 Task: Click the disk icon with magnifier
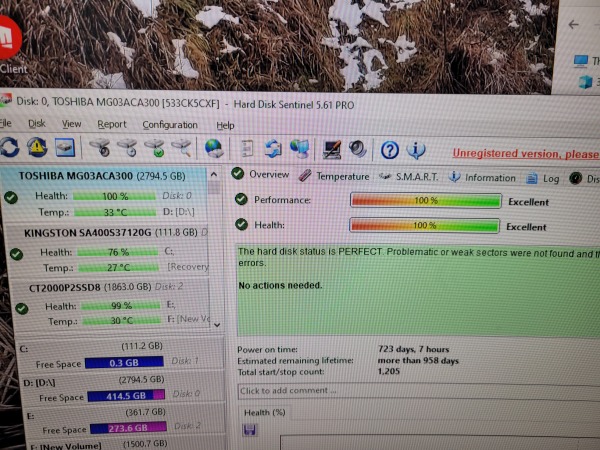click(x=181, y=148)
